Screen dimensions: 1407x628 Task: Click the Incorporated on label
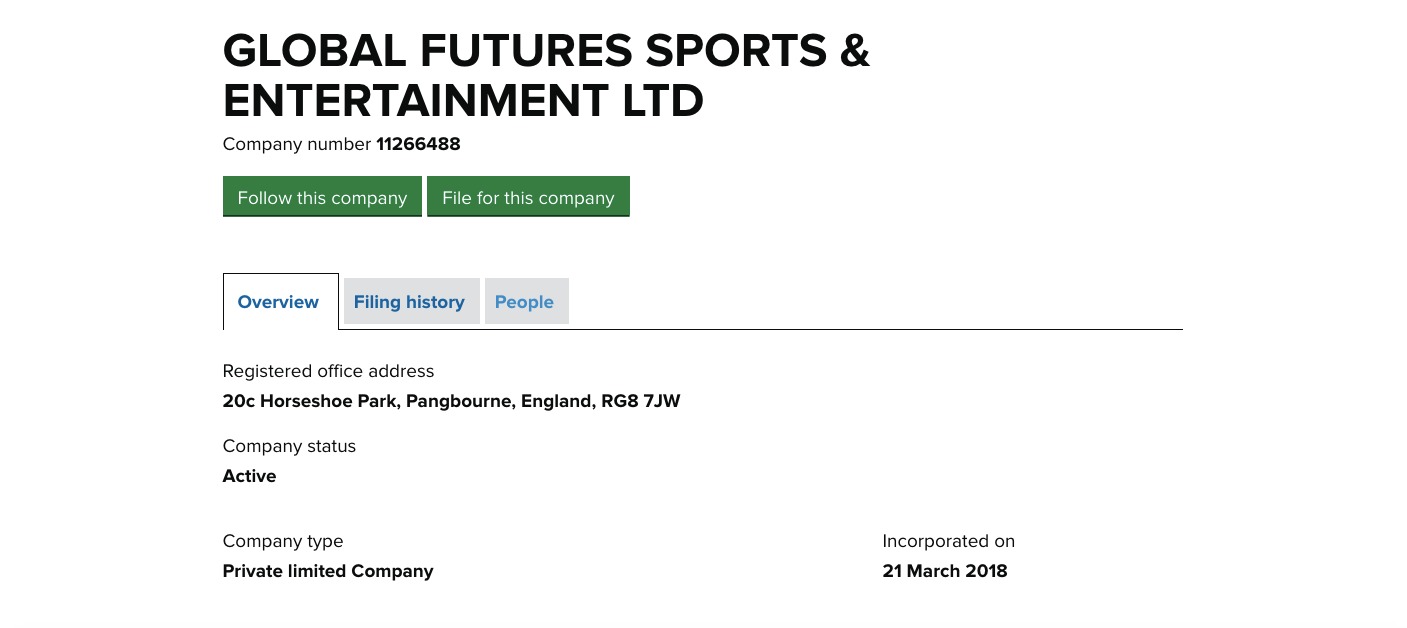[948, 541]
